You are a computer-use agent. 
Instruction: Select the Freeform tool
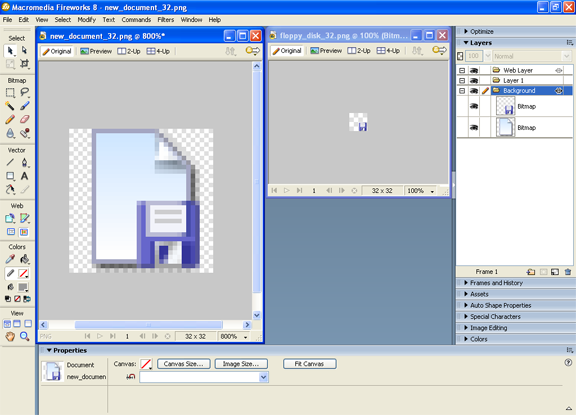[x=10, y=190]
